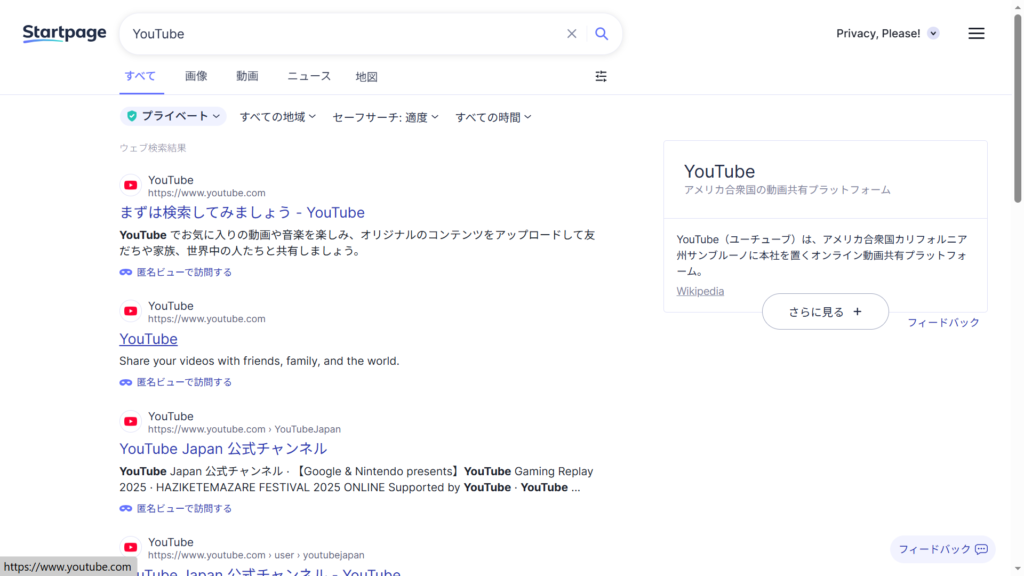1024x576 pixels.
Task: Expand the プライベート privacy dropdown
Action: (174, 117)
